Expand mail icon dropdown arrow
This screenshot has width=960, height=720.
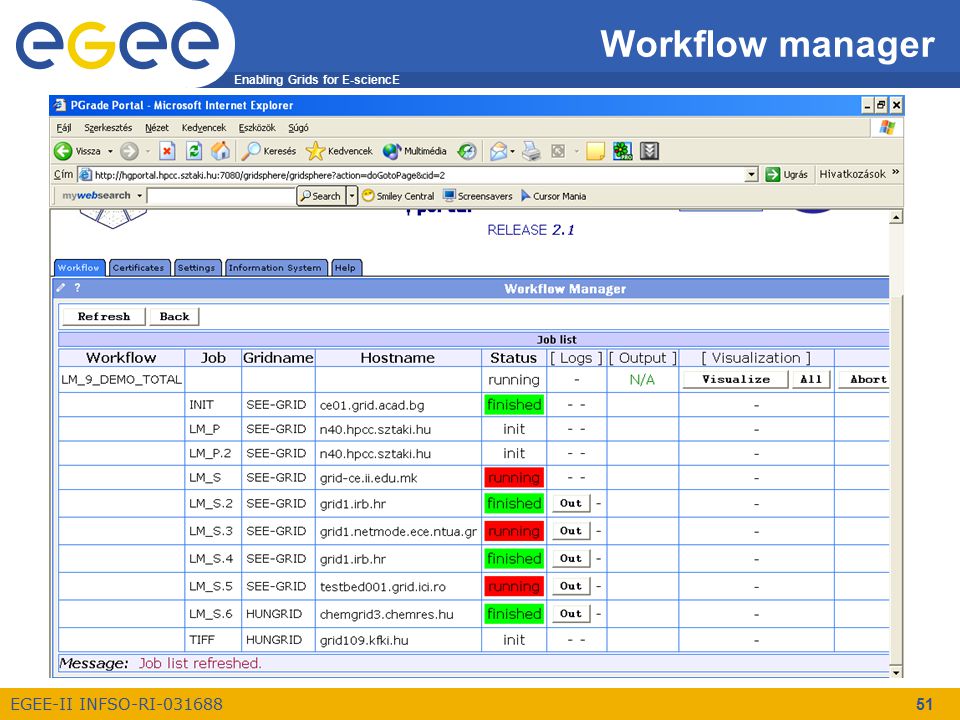512,151
